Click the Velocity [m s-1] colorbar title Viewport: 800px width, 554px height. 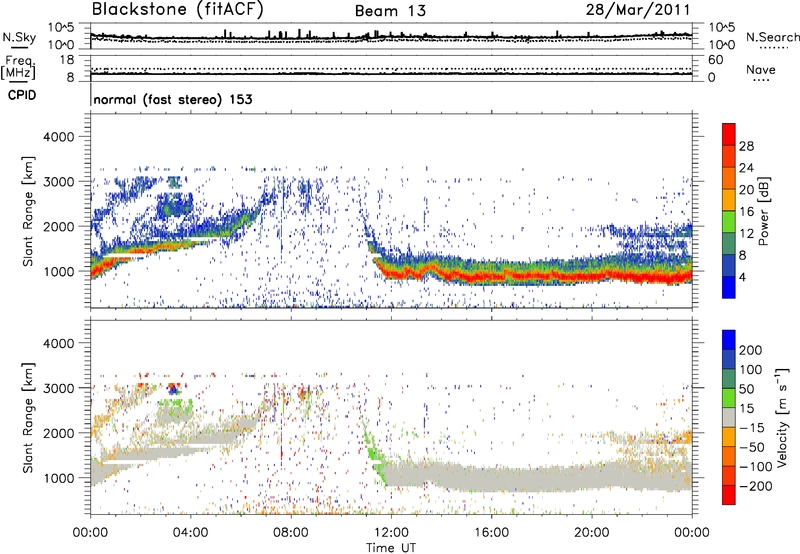point(782,418)
